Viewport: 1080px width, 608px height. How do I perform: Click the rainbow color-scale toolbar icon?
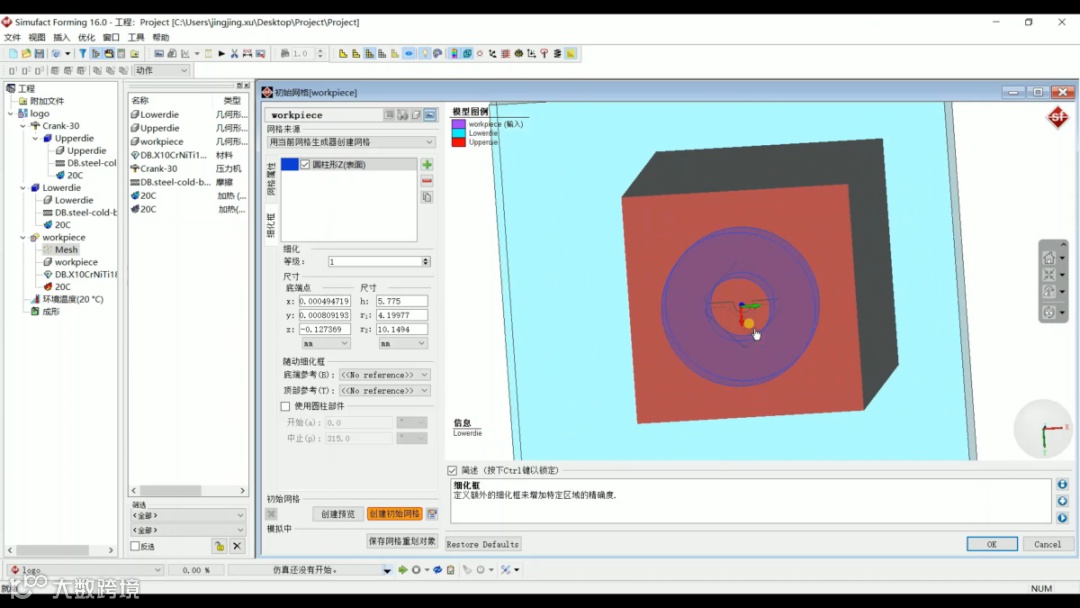click(x=454, y=54)
